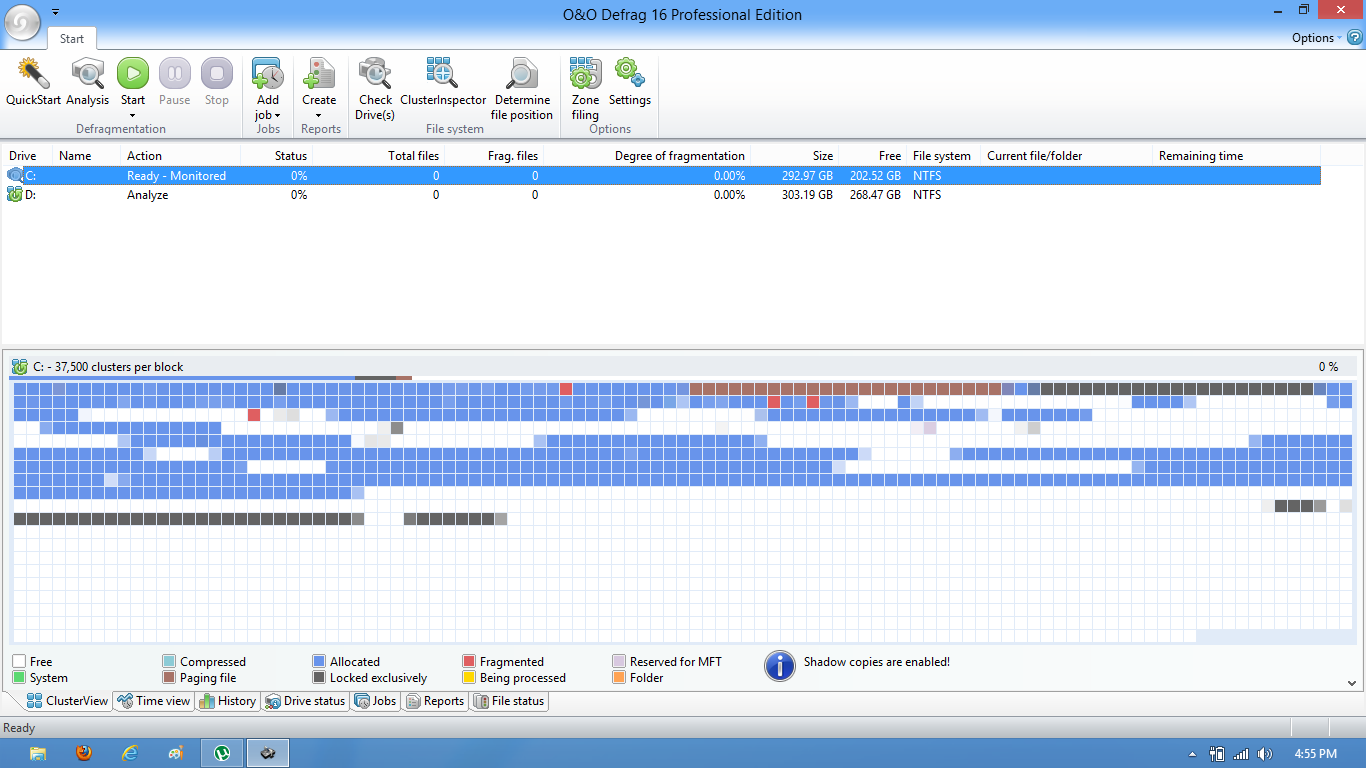Screen dimensions: 1366x768
Task: Click the 4:55 PM taskbar clock
Action: [1315, 754]
